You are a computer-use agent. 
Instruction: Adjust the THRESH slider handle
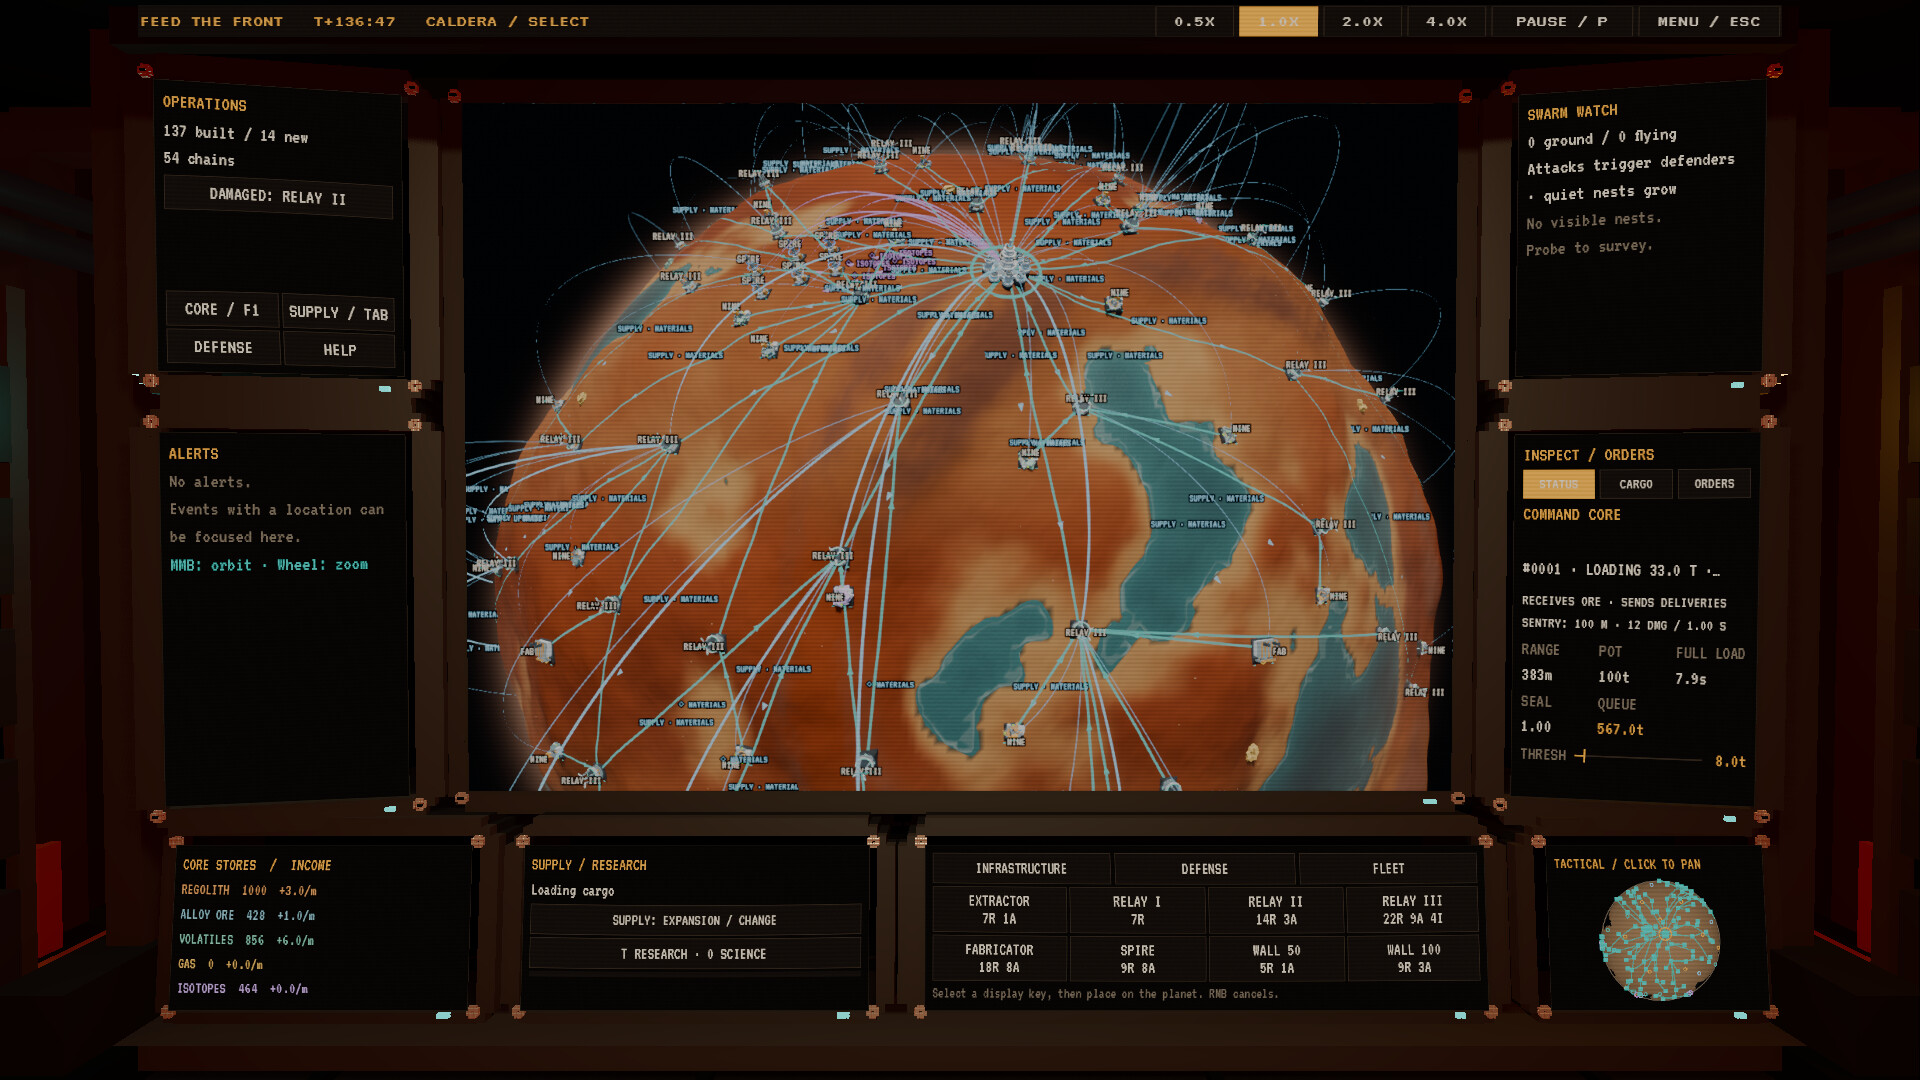pyautogui.click(x=1584, y=756)
